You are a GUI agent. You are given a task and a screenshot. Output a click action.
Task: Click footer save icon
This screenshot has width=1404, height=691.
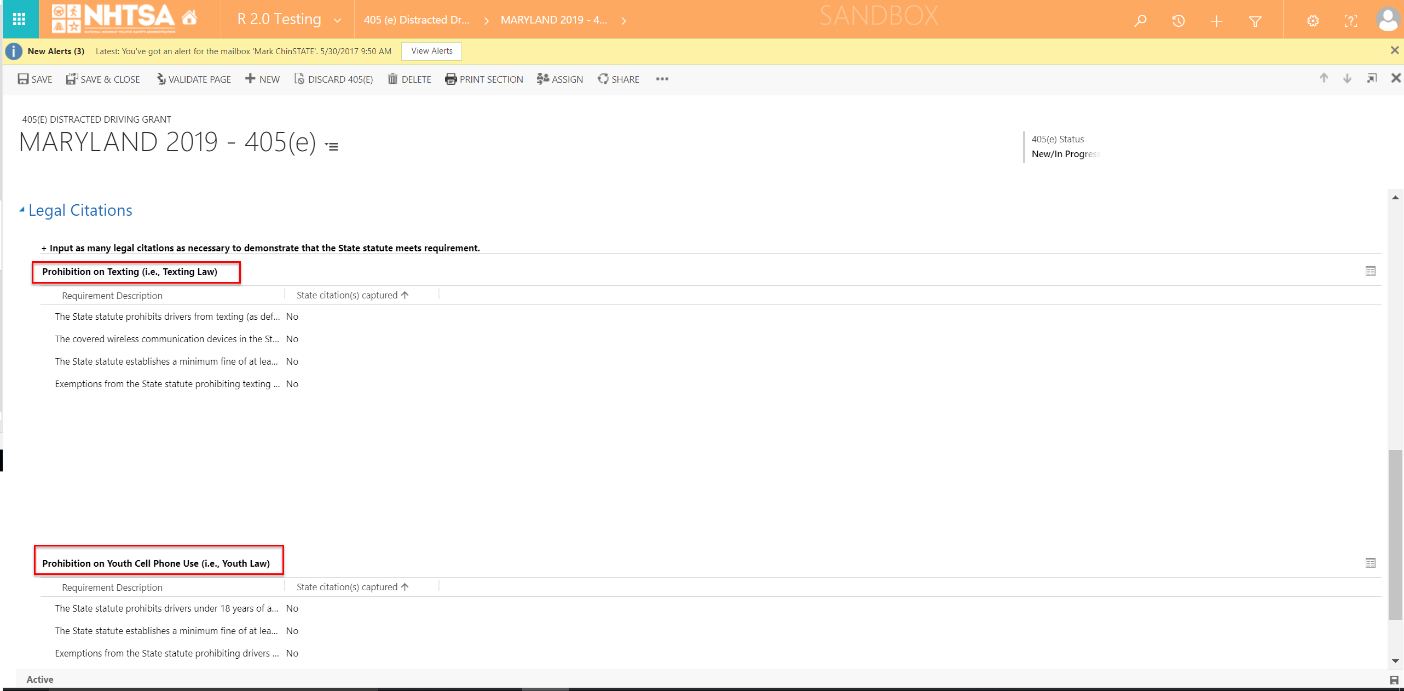(1394, 680)
